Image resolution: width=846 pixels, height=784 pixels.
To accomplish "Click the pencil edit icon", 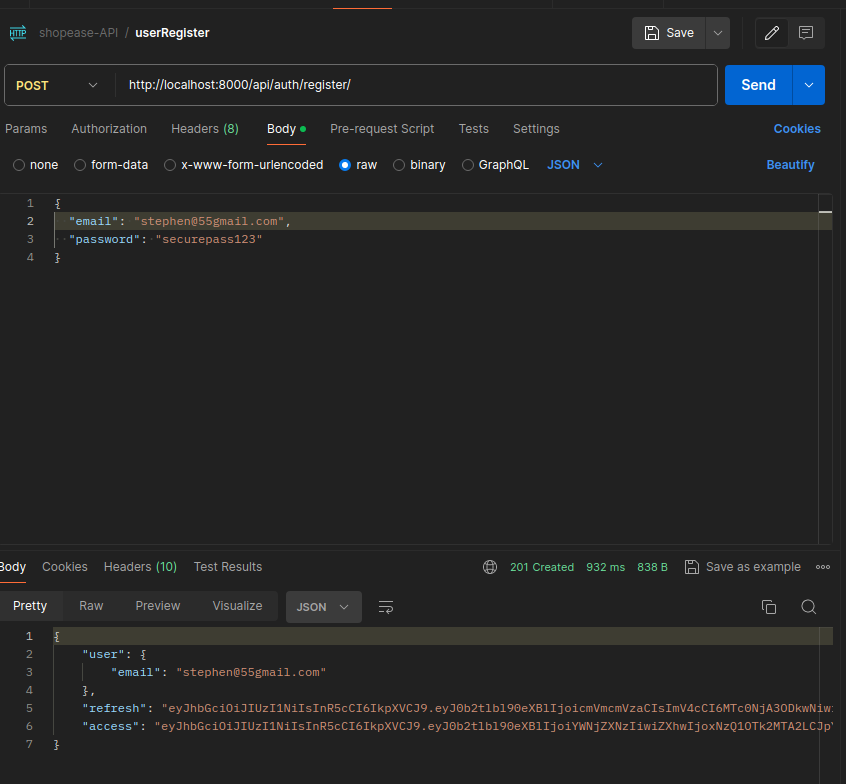I will tap(772, 33).
